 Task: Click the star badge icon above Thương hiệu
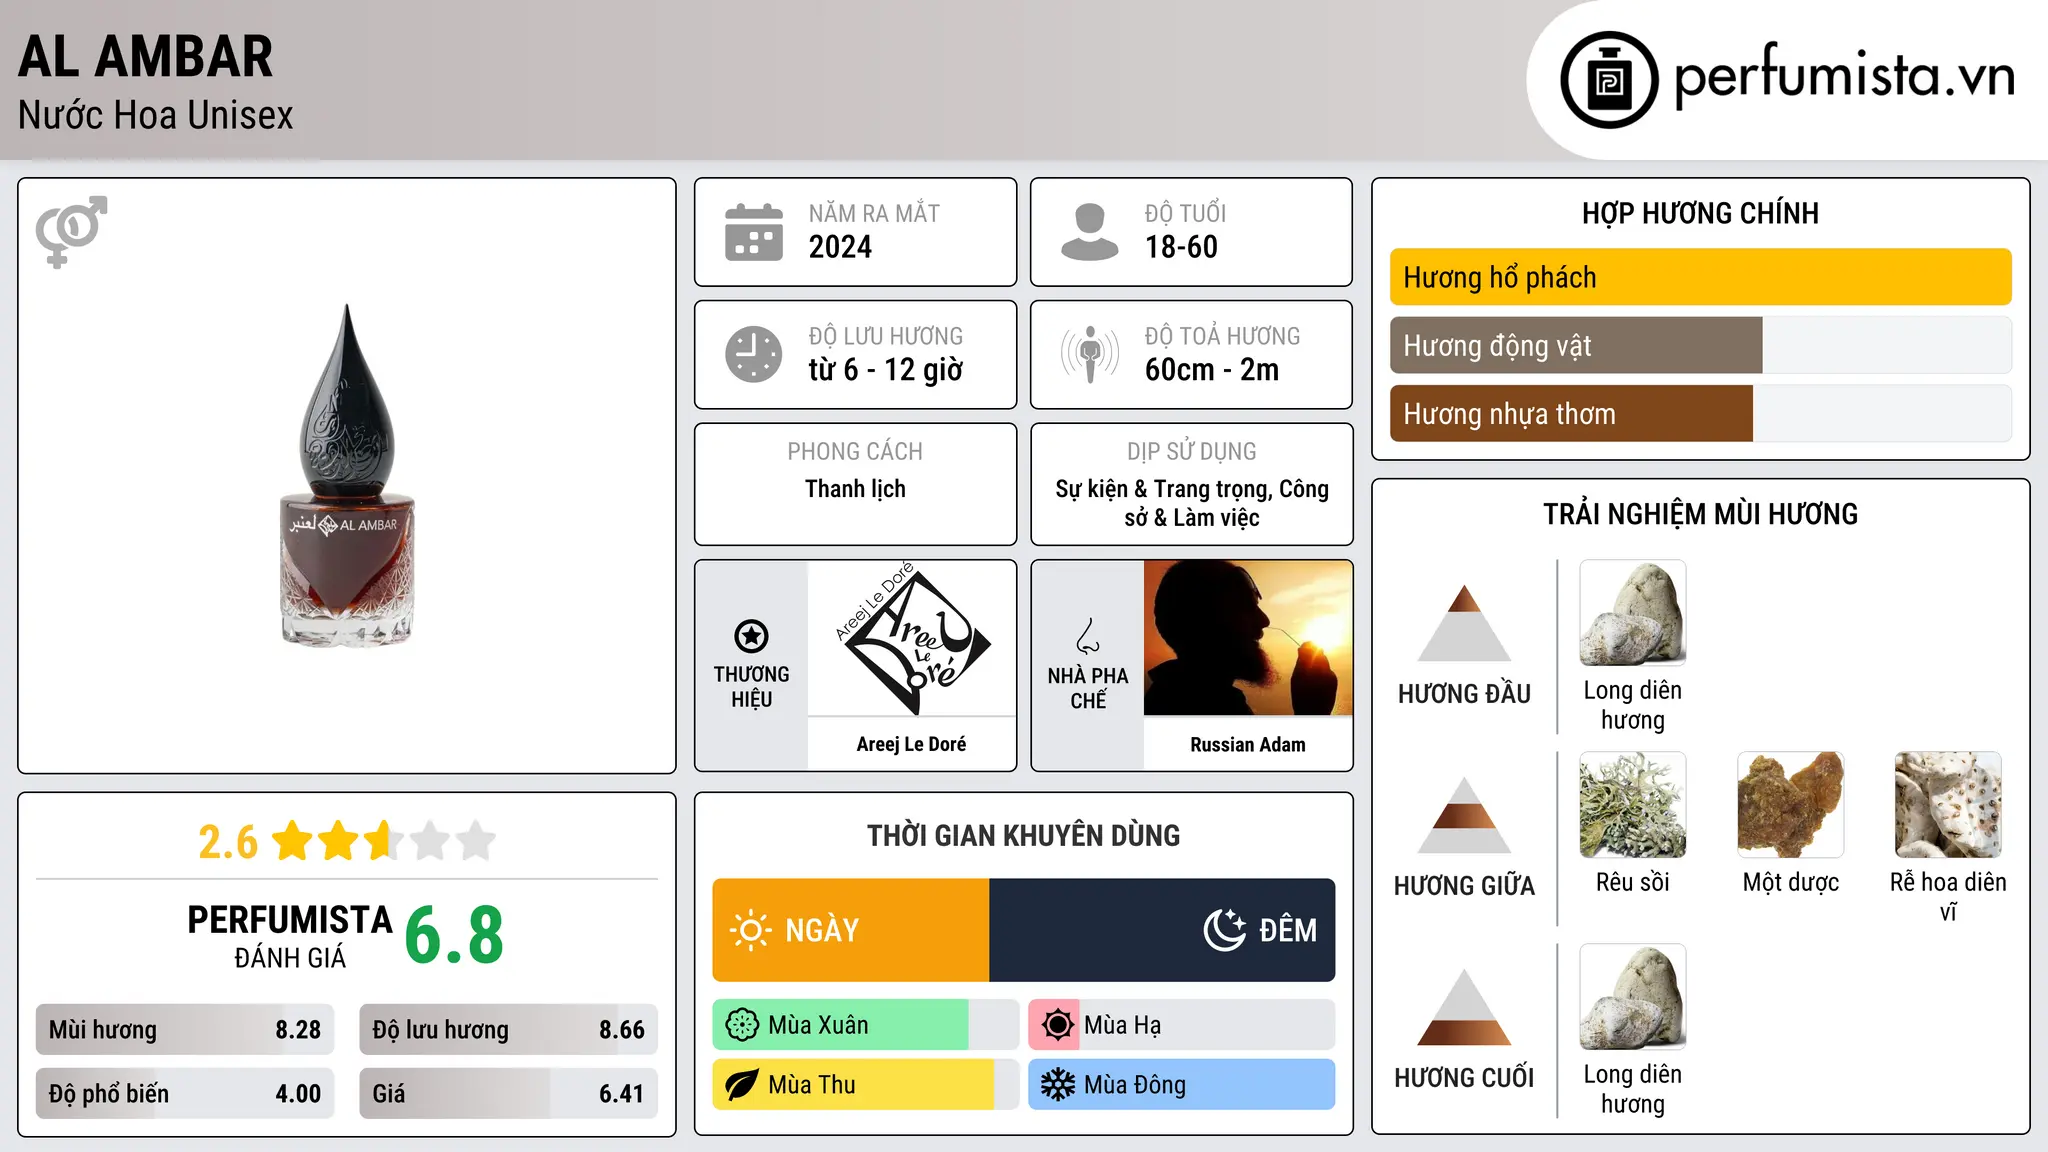[x=751, y=636]
